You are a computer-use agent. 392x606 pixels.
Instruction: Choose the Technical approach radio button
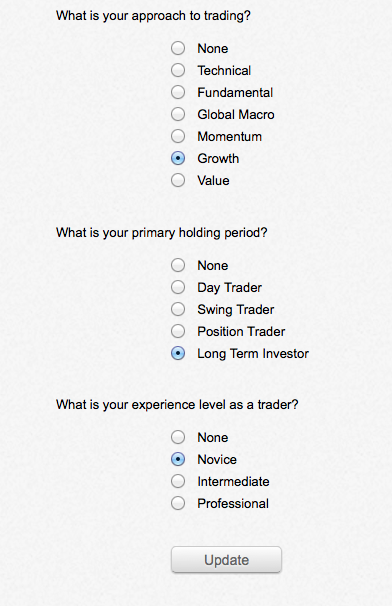(x=178, y=70)
